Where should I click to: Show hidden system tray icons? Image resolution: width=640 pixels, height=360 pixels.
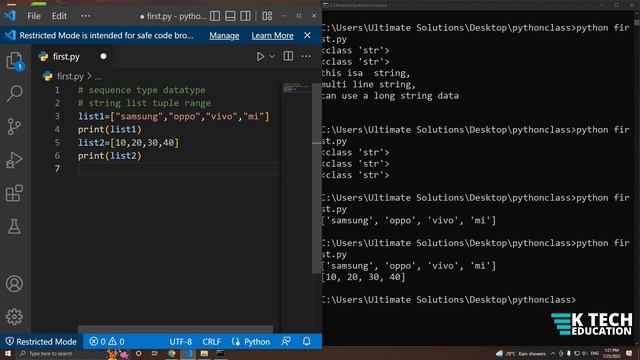(553, 353)
